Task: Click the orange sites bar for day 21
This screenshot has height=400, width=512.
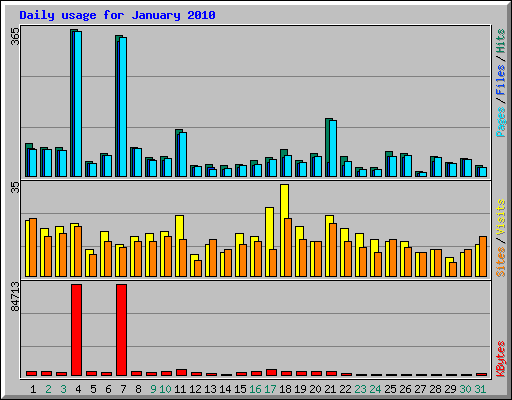Action: (333, 250)
